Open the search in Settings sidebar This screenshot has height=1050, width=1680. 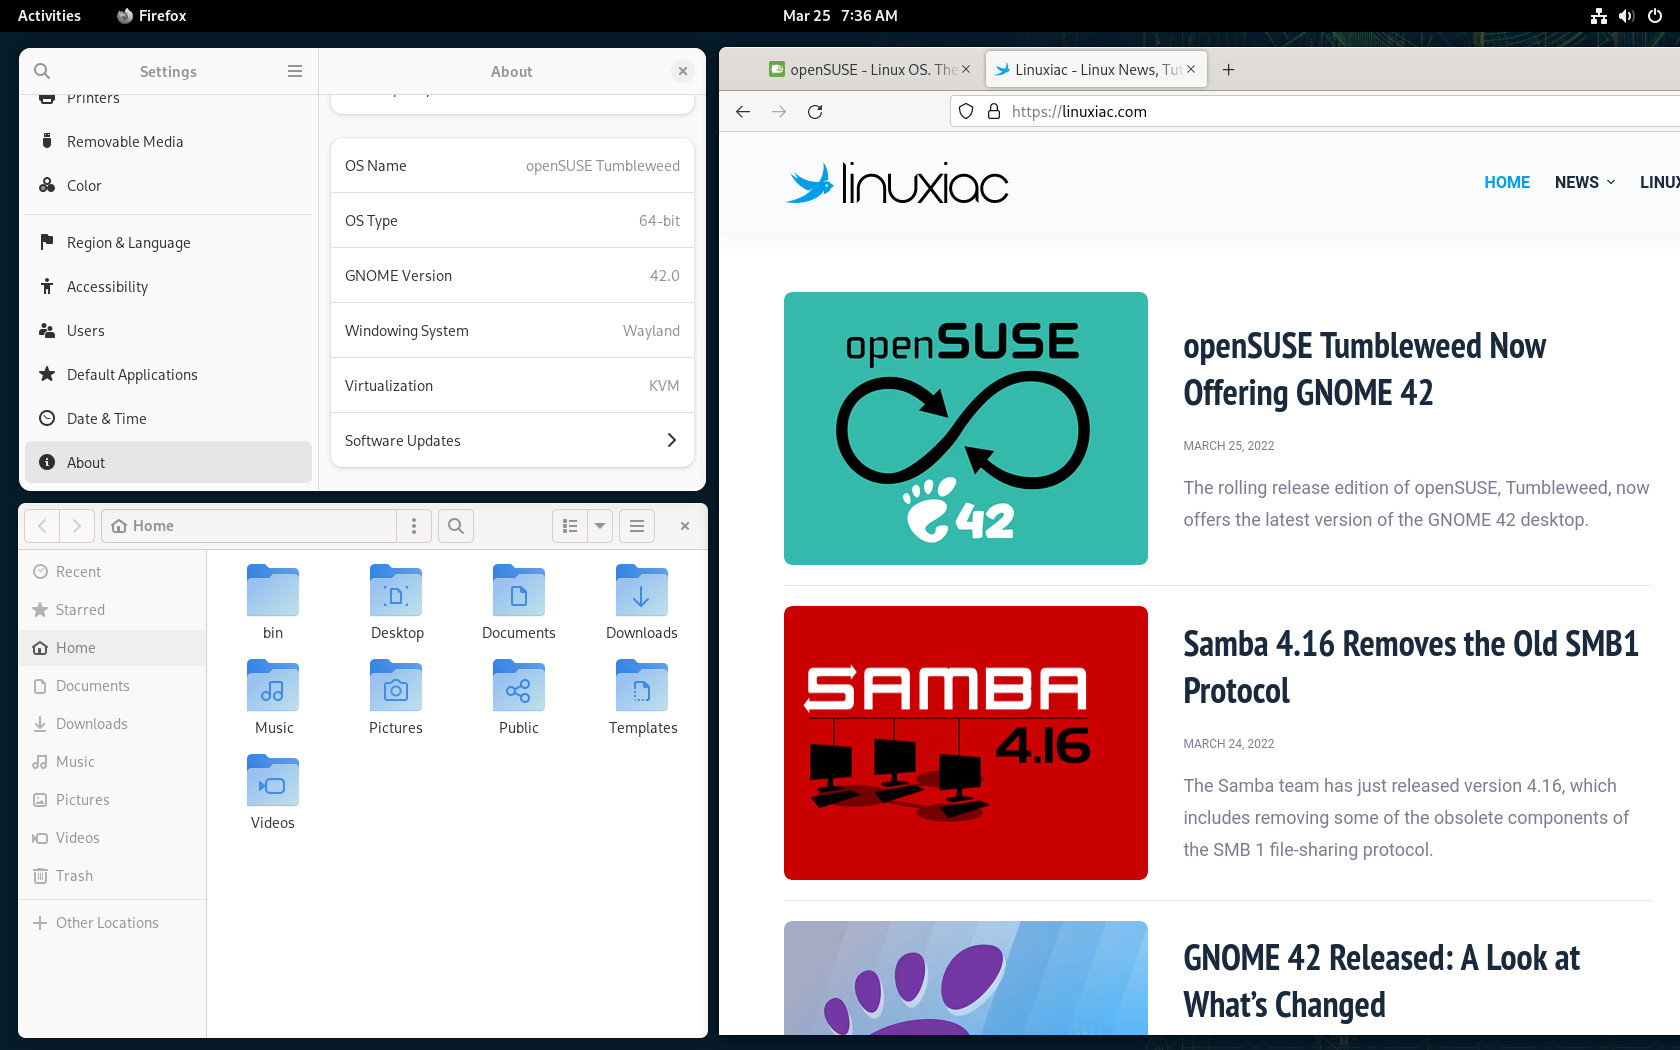tap(42, 71)
